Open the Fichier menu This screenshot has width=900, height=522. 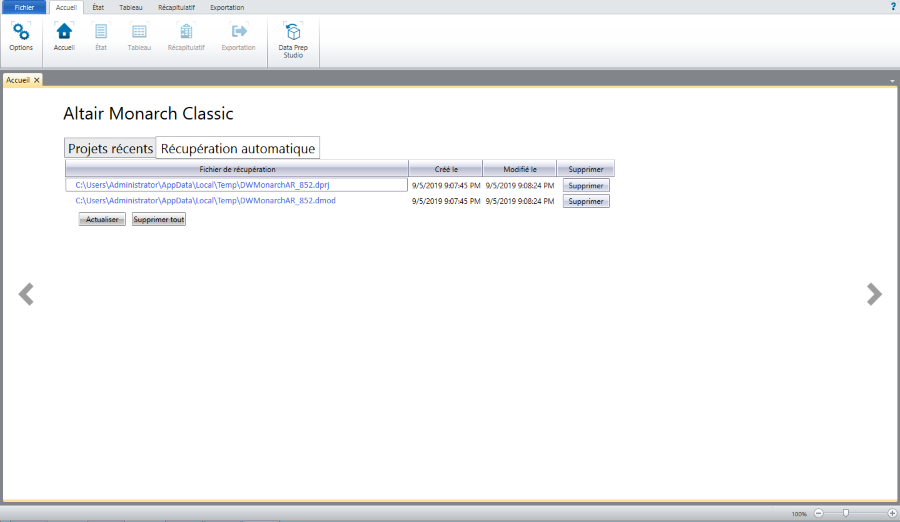pos(24,7)
